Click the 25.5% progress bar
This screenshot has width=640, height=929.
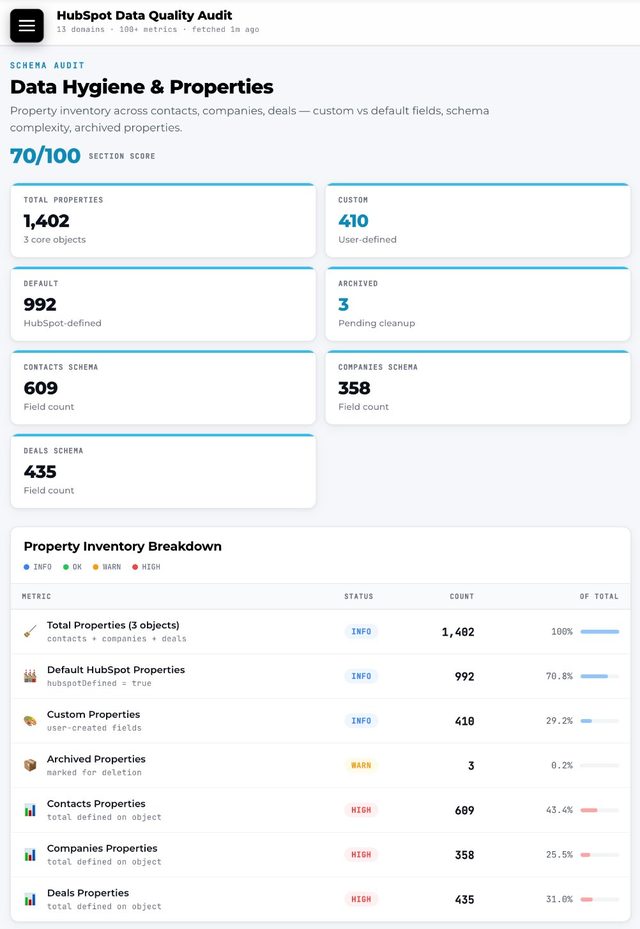point(600,854)
